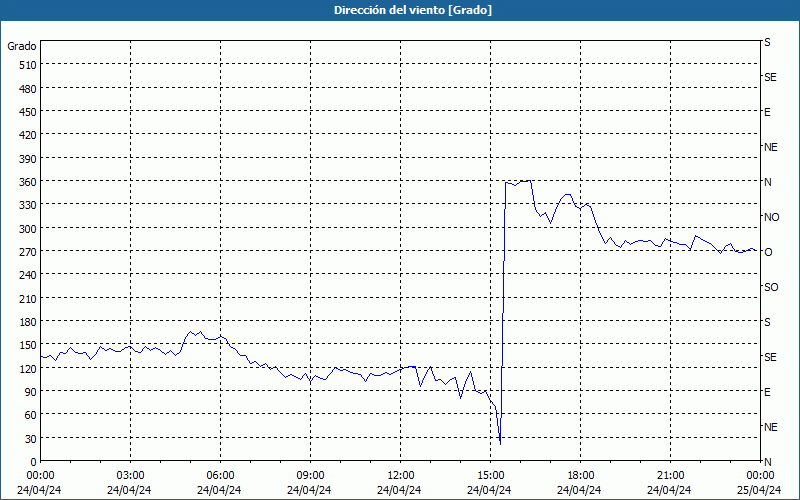The image size is (800, 500).
Task: Click the 24/04/24 date under 18:00
Action: click(580, 490)
